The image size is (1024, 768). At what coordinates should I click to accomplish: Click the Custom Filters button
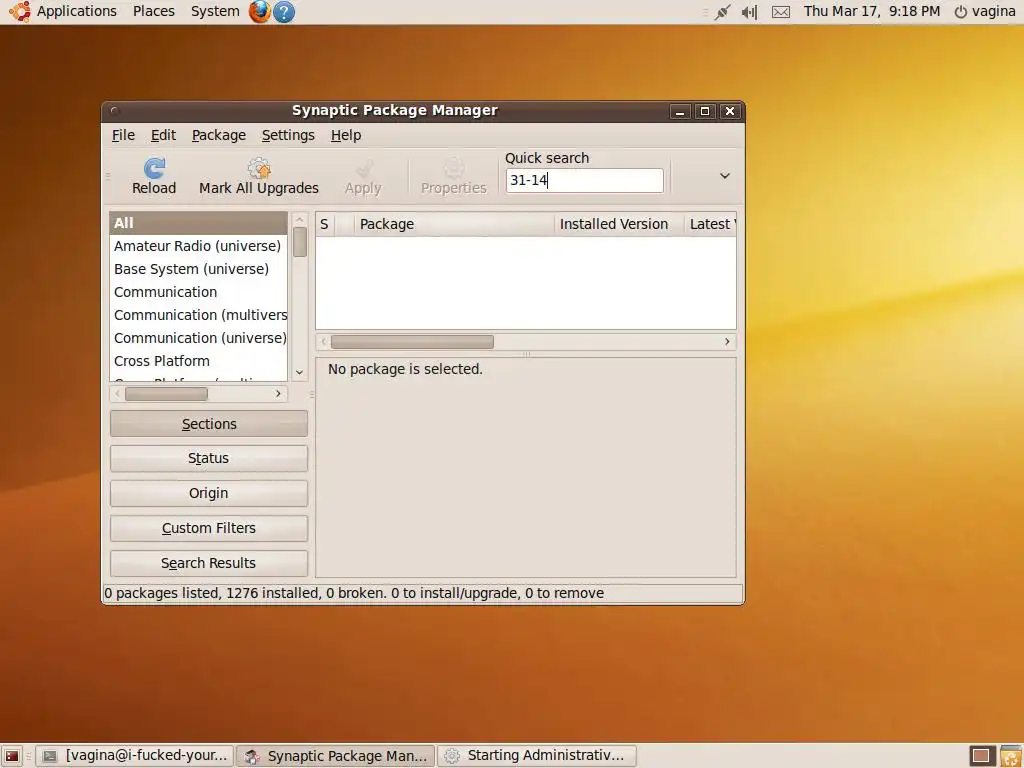coord(209,528)
